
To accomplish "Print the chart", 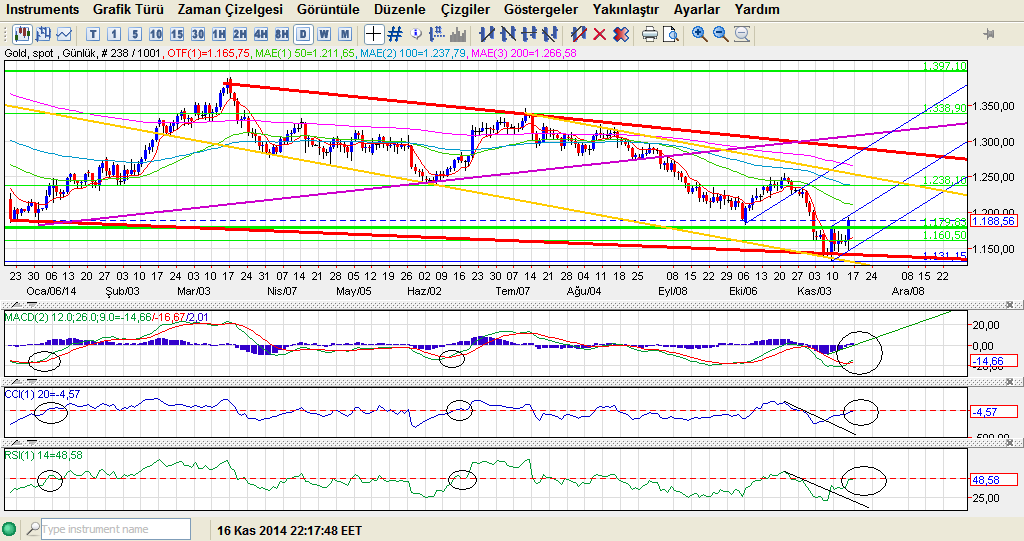I will point(649,34).
